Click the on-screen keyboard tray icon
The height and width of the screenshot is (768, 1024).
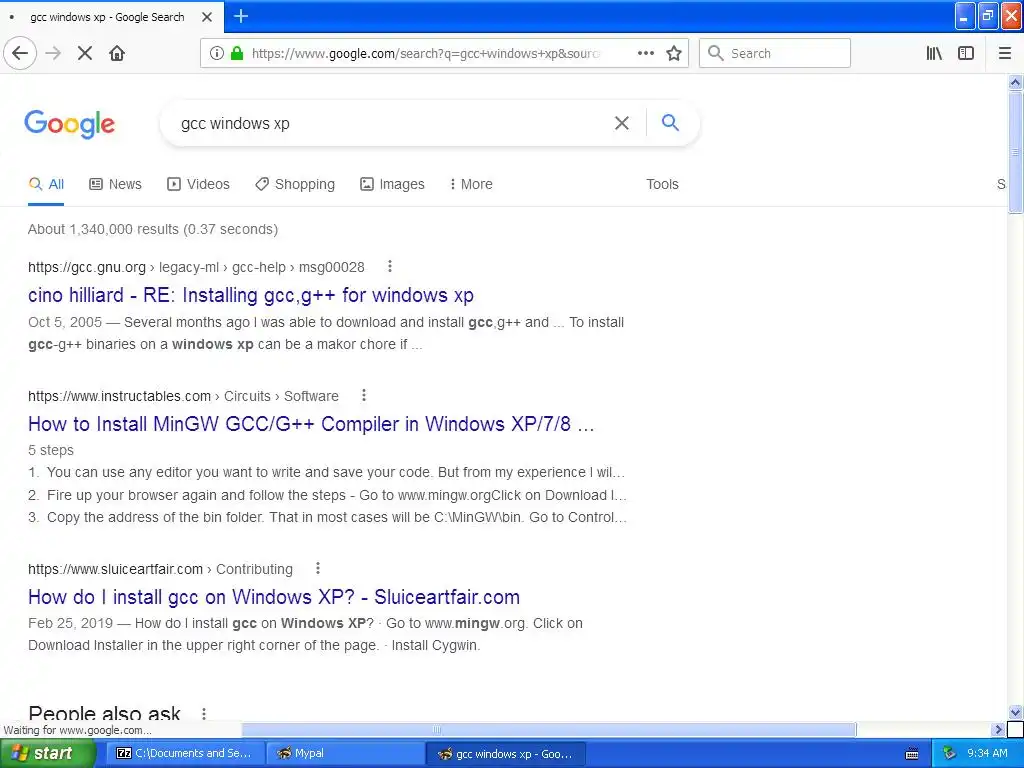pyautogui.click(x=912, y=754)
